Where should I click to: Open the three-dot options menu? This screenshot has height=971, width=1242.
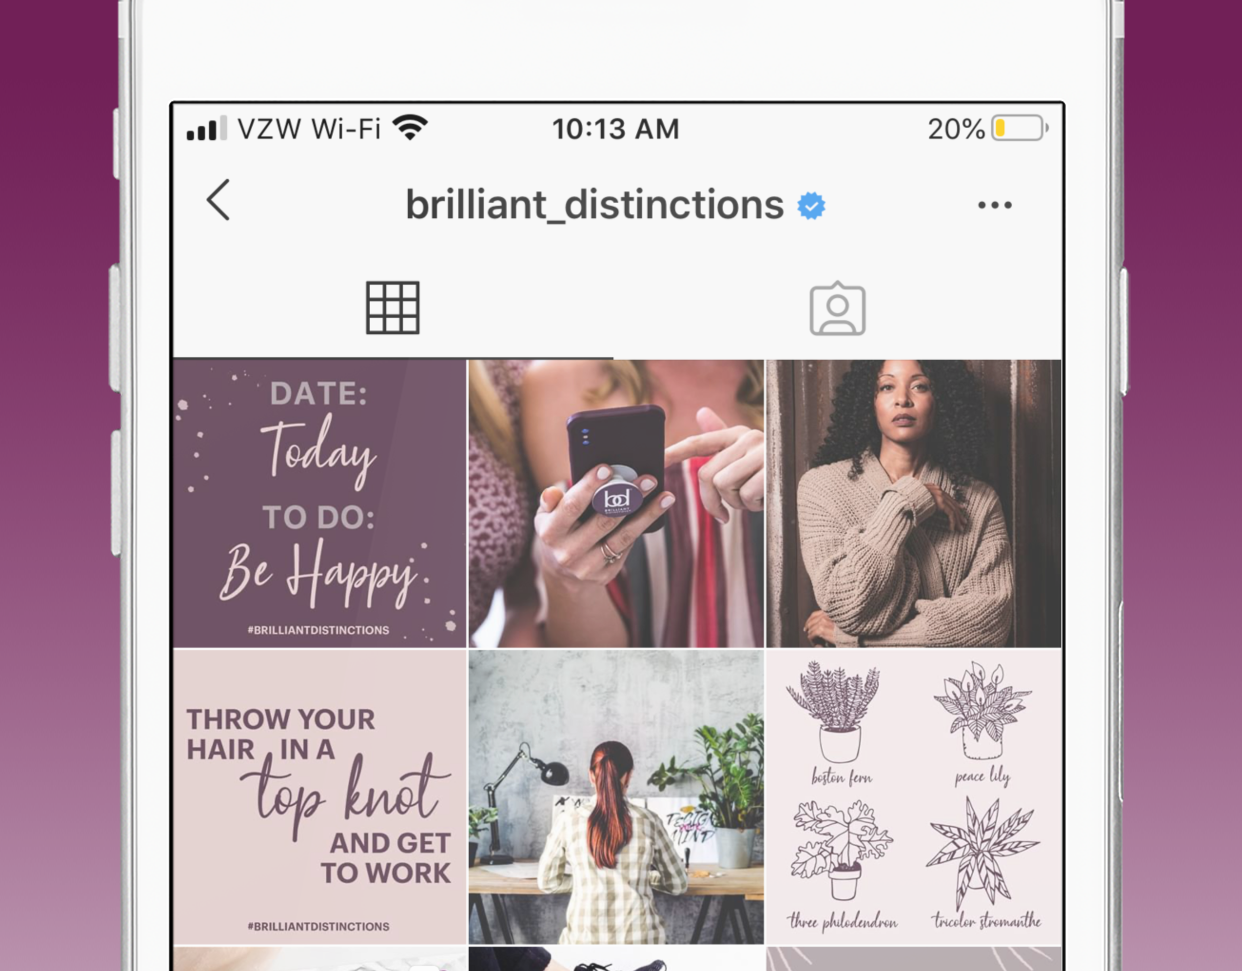point(994,205)
